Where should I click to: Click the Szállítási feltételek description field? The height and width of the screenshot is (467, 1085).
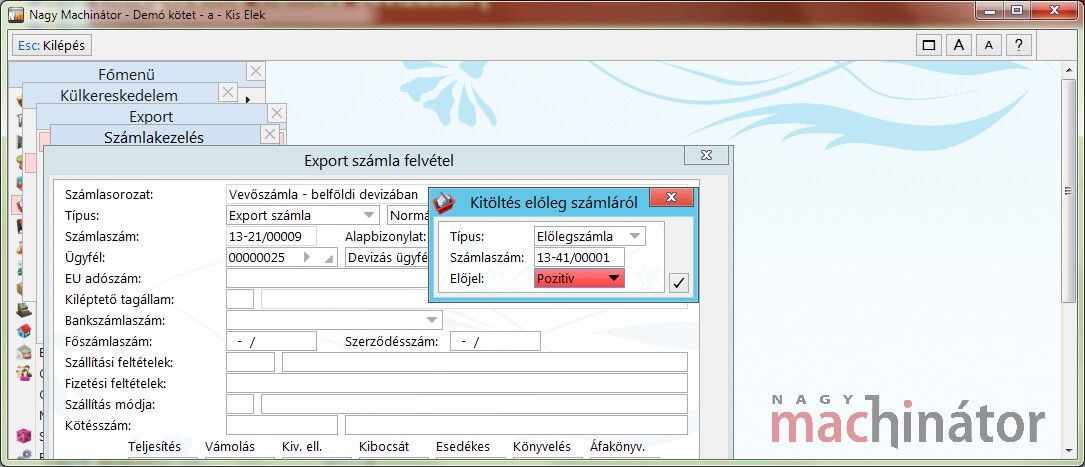[485, 362]
